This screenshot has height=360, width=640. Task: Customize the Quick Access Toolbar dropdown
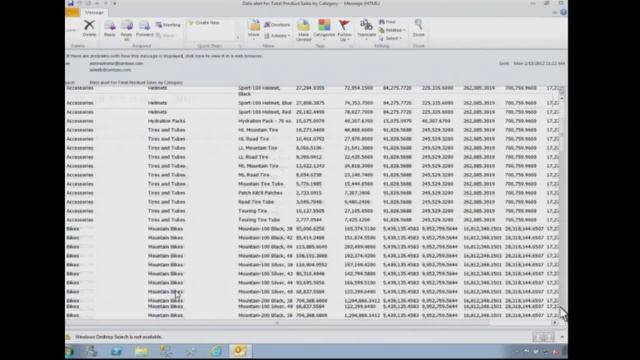[115, 3]
